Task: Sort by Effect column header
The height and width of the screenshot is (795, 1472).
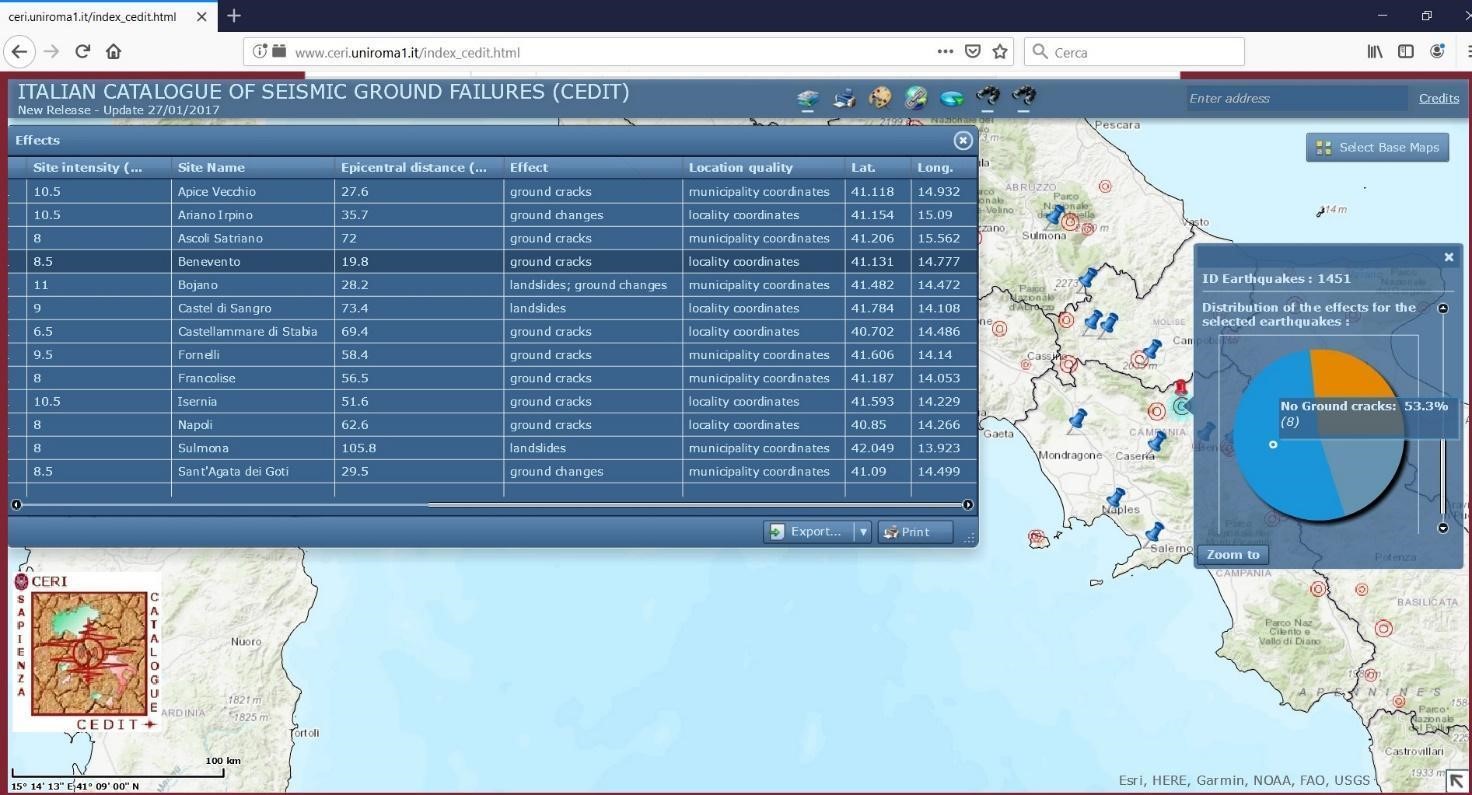Action: [x=593, y=167]
